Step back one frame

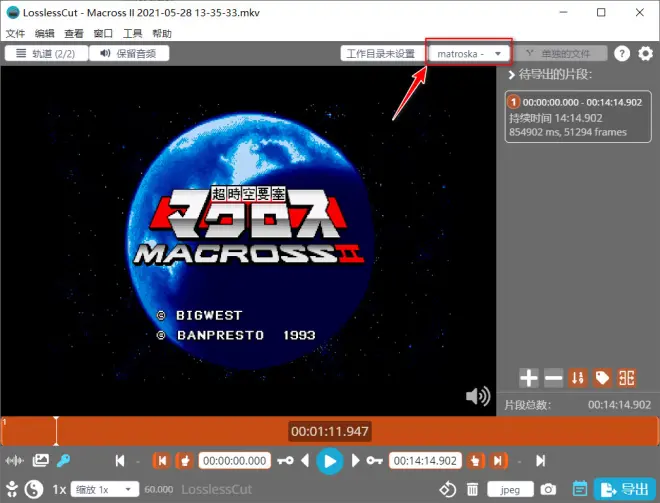305,461
